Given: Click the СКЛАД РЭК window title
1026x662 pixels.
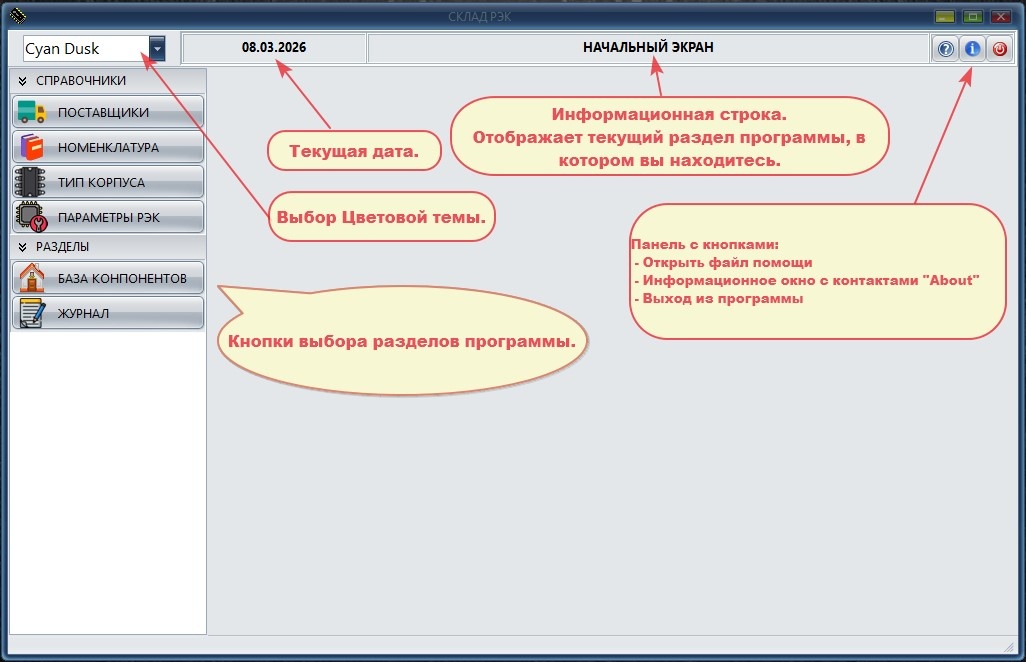Looking at the screenshot, I should click(480, 16).
